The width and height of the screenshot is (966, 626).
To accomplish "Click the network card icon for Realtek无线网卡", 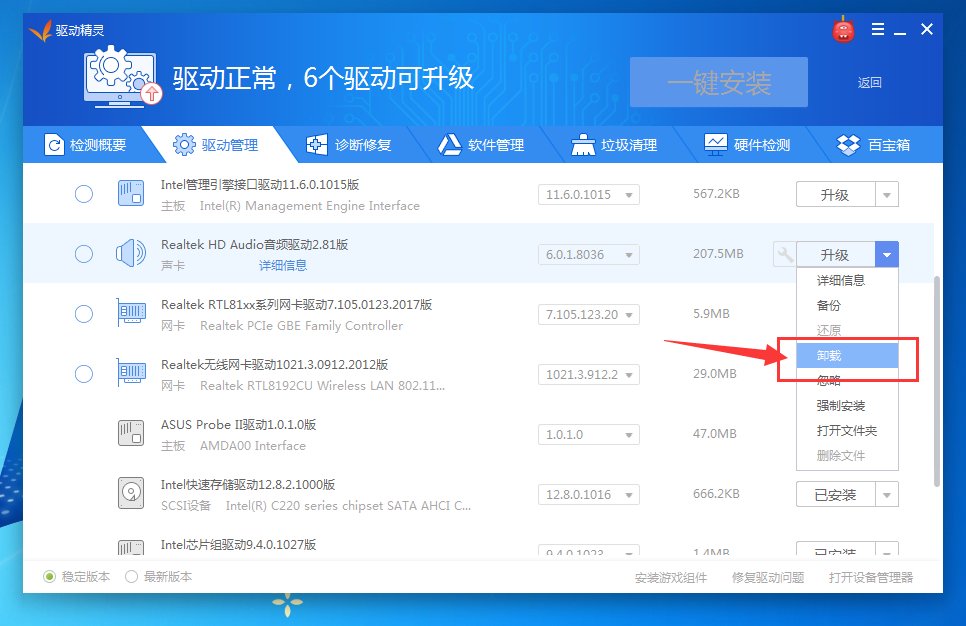I will pyautogui.click(x=131, y=372).
